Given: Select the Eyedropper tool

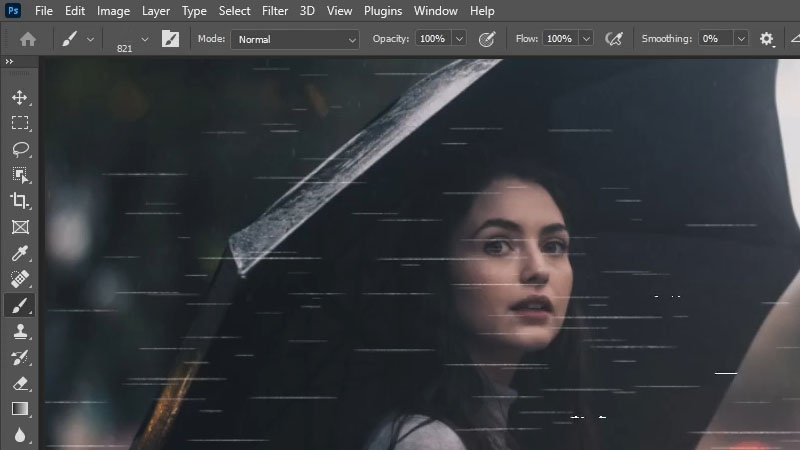Looking at the screenshot, I should pos(20,253).
